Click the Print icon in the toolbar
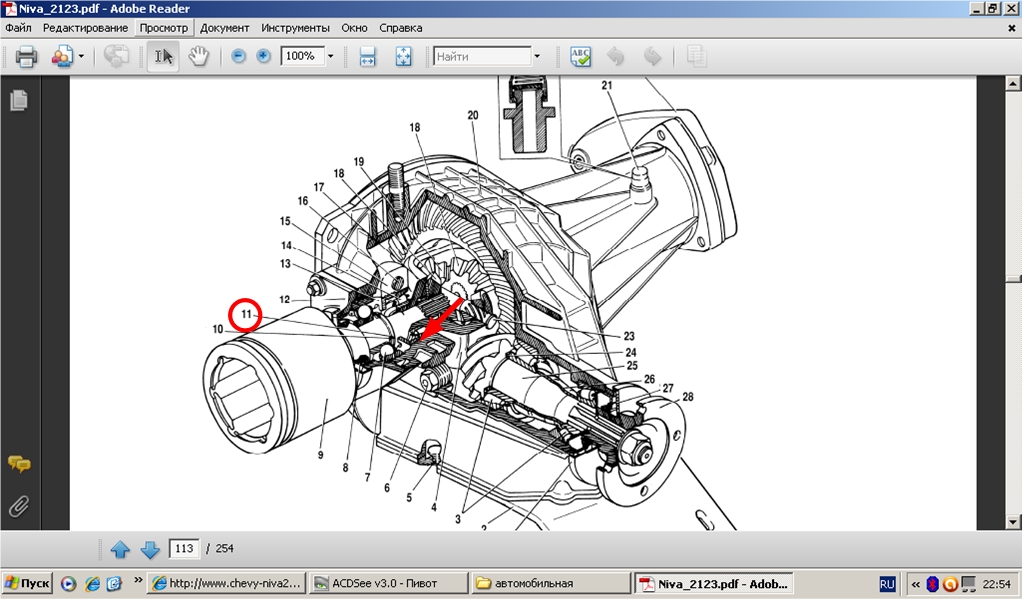 point(26,57)
